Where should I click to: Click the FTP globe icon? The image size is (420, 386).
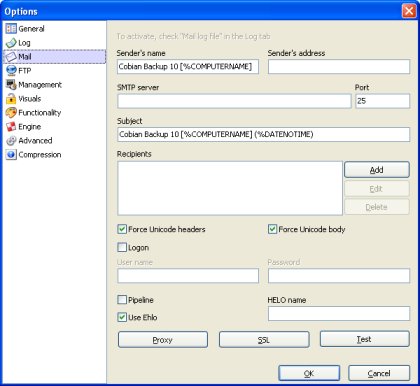pos(11,71)
